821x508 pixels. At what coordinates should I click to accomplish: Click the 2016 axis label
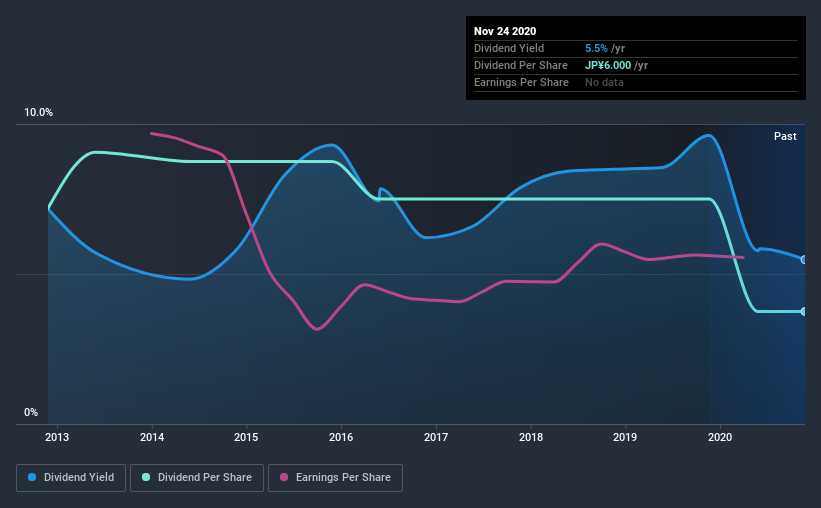point(341,437)
